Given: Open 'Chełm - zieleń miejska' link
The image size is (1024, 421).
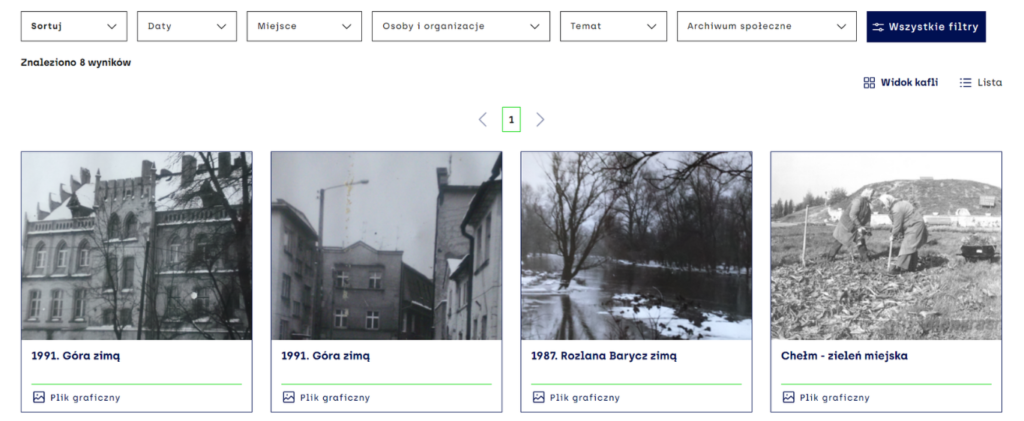Looking at the screenshot, I should (844, 356).
